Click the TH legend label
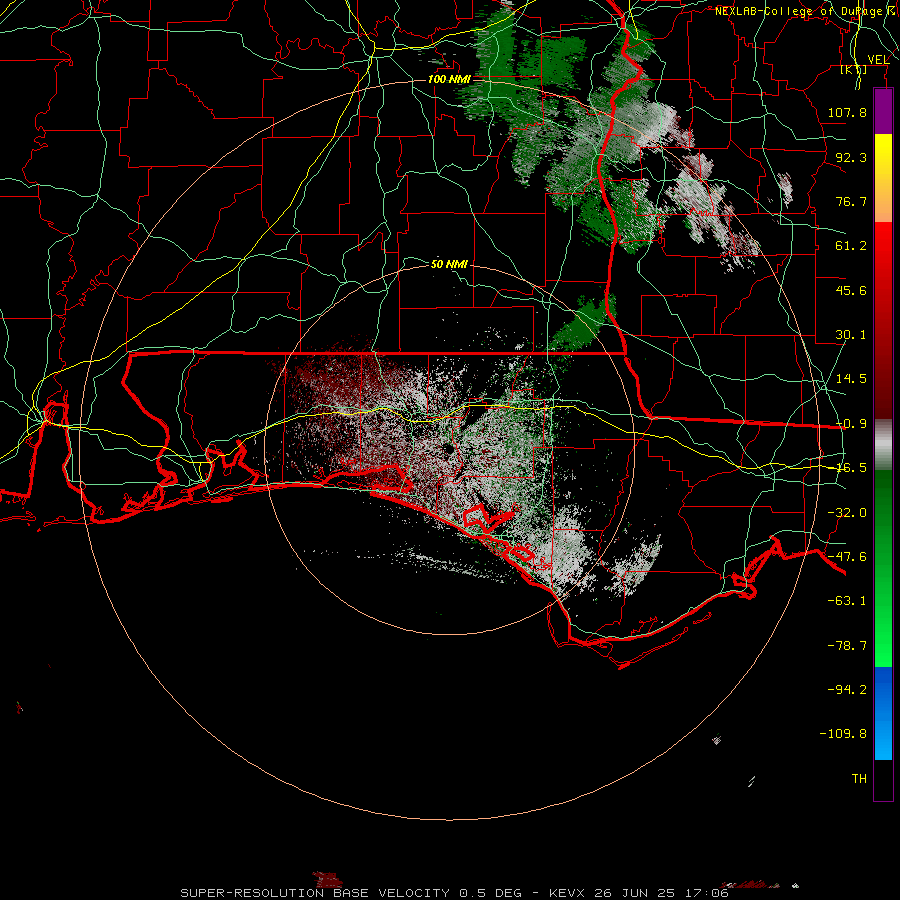This screenshot has height=900, width=900. [x=859, y=778]
